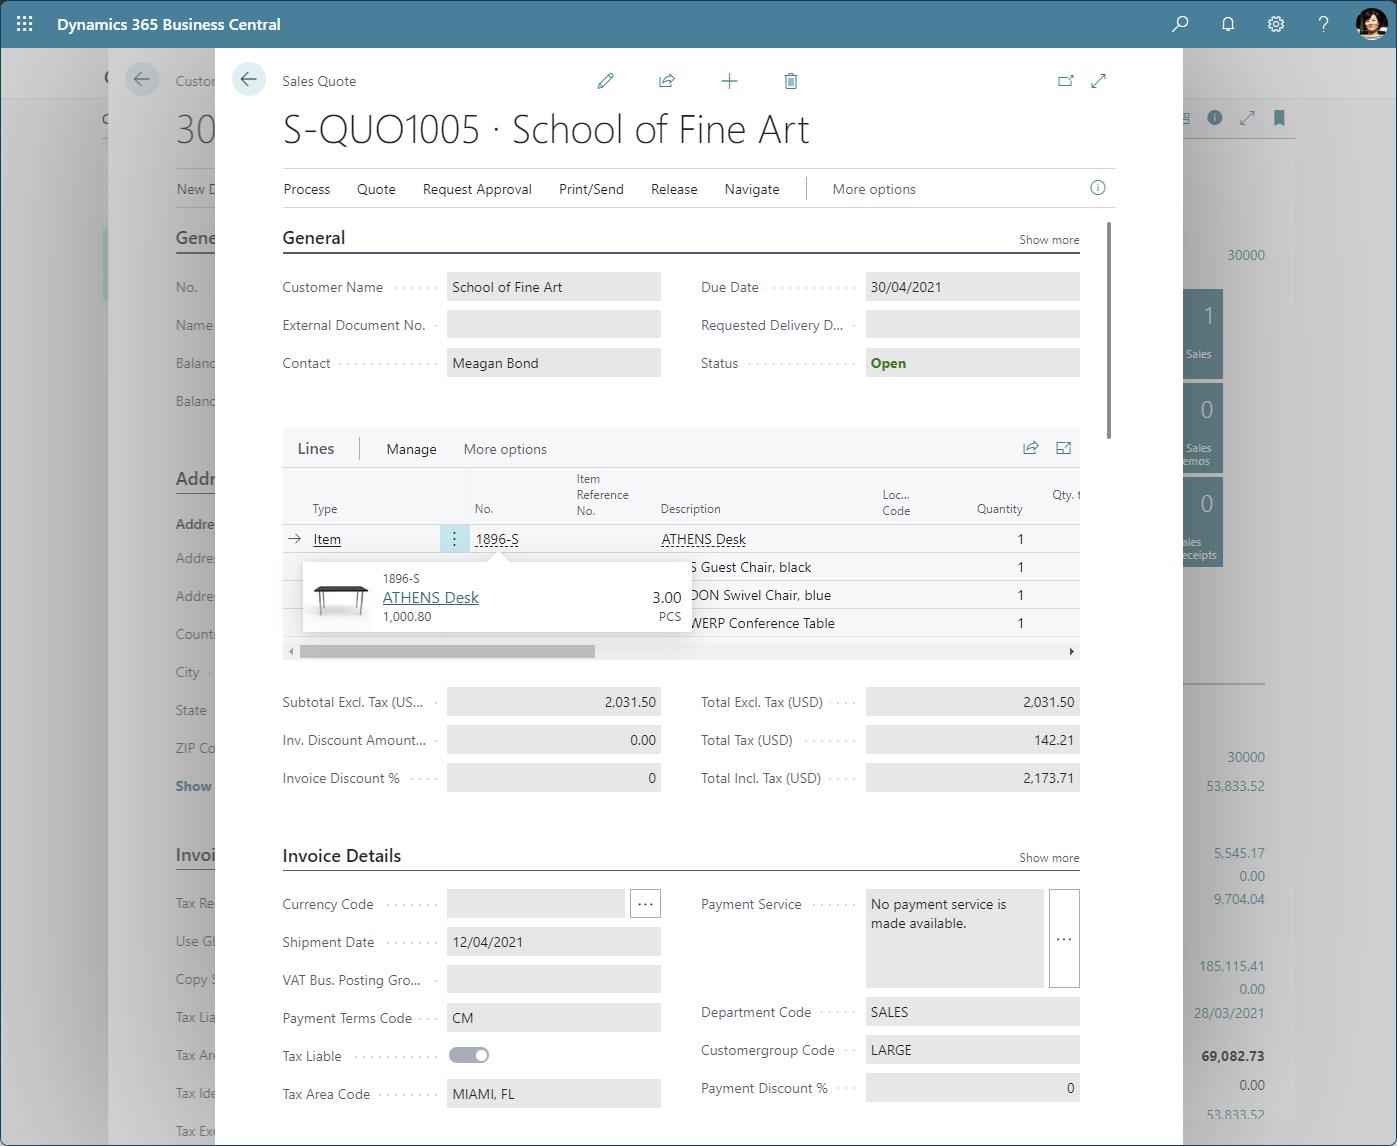The width and height of the screenshot is (1397, 1146).
Task: Open the Excel export icon in Lines
Action: (x=1064, y=447)
